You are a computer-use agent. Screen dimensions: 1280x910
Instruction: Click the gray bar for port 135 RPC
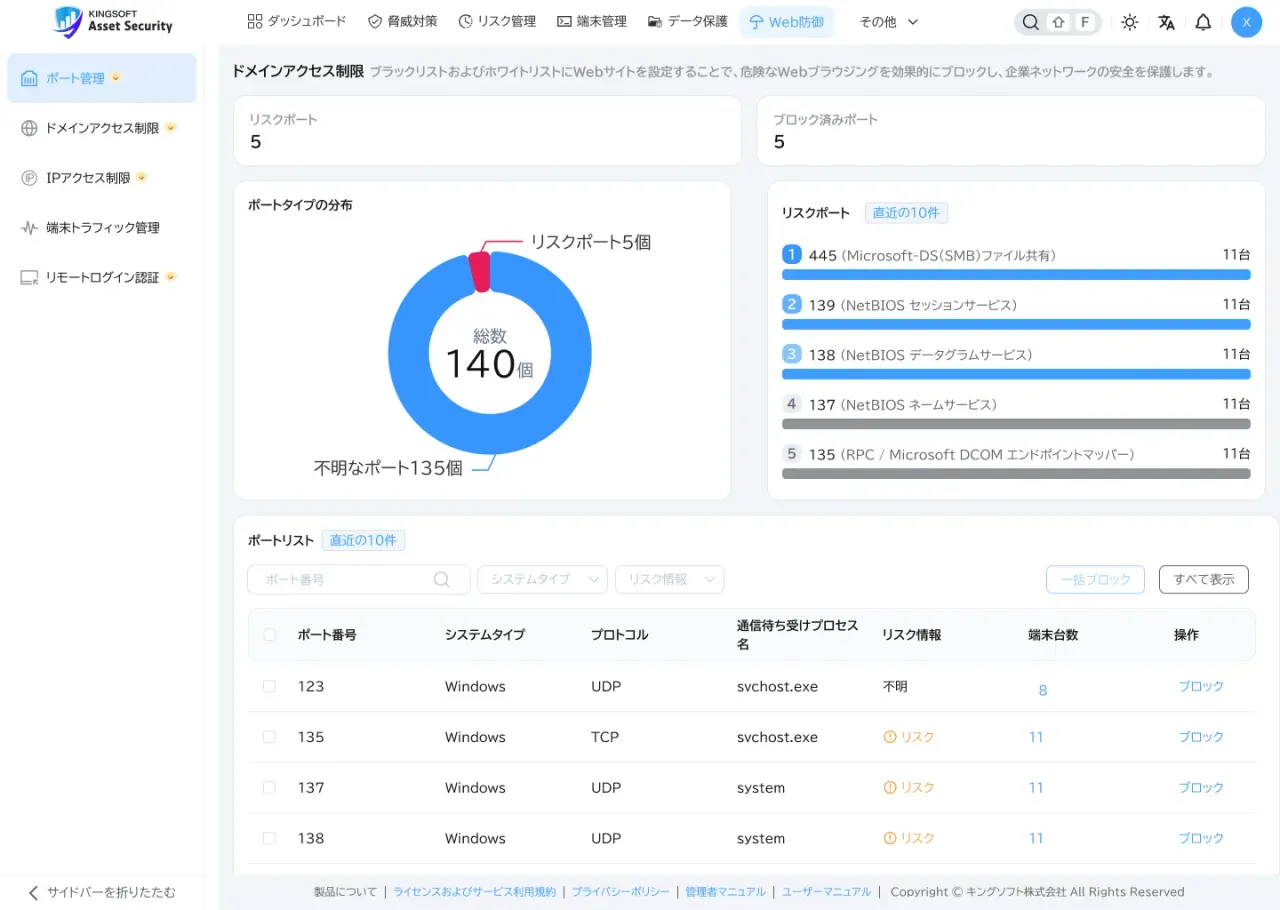click(x=1016, y=473)
